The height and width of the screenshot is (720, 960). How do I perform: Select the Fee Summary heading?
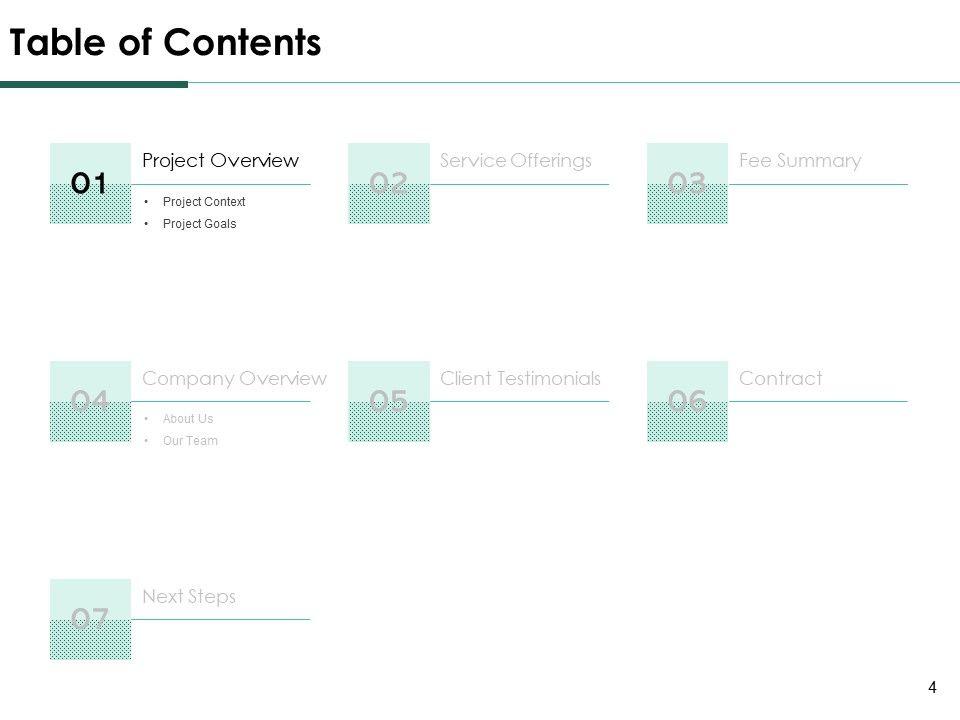tap(800, 160)
